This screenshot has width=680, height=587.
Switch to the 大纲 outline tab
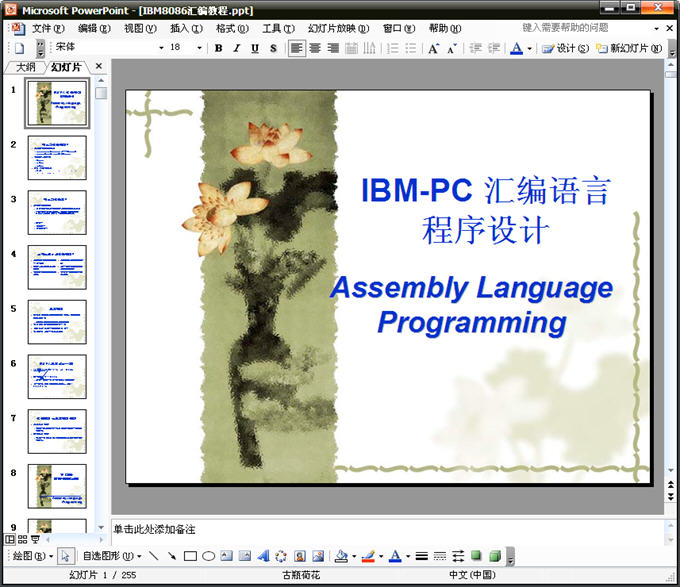point(26,67)
